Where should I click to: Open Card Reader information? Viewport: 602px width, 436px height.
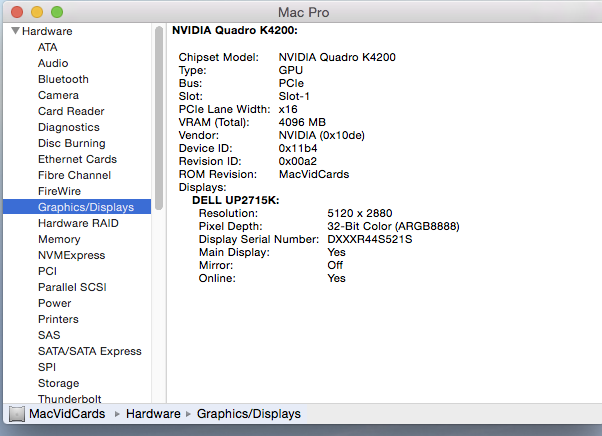[x=71, y=111]
